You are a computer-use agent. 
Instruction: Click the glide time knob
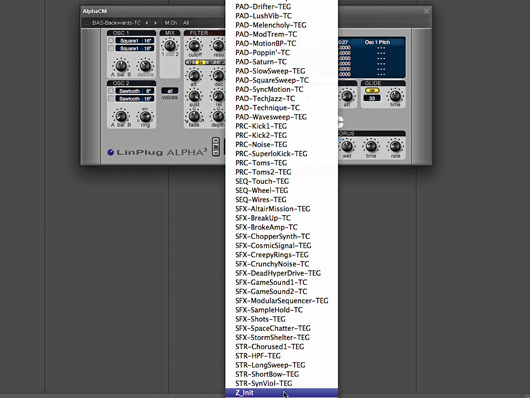(x=395, y=96)
